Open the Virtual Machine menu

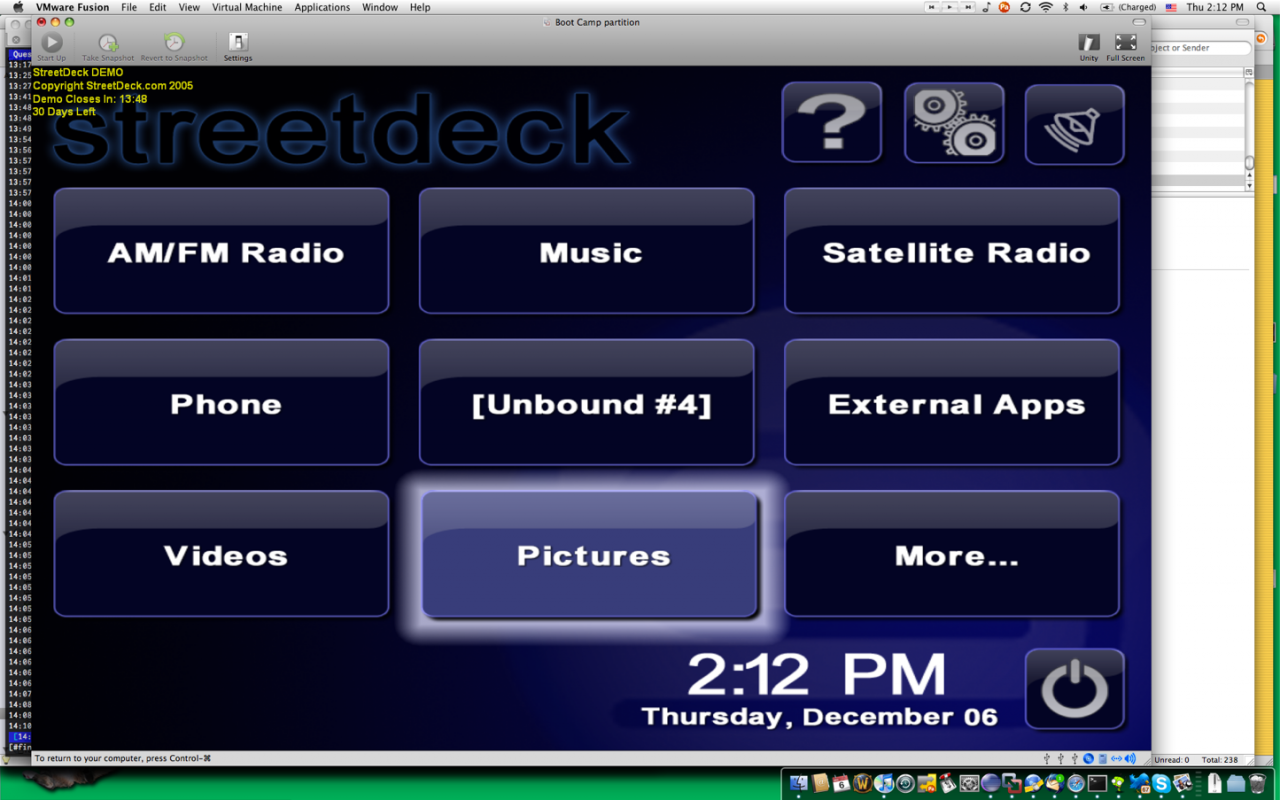(x=247, y=7)
